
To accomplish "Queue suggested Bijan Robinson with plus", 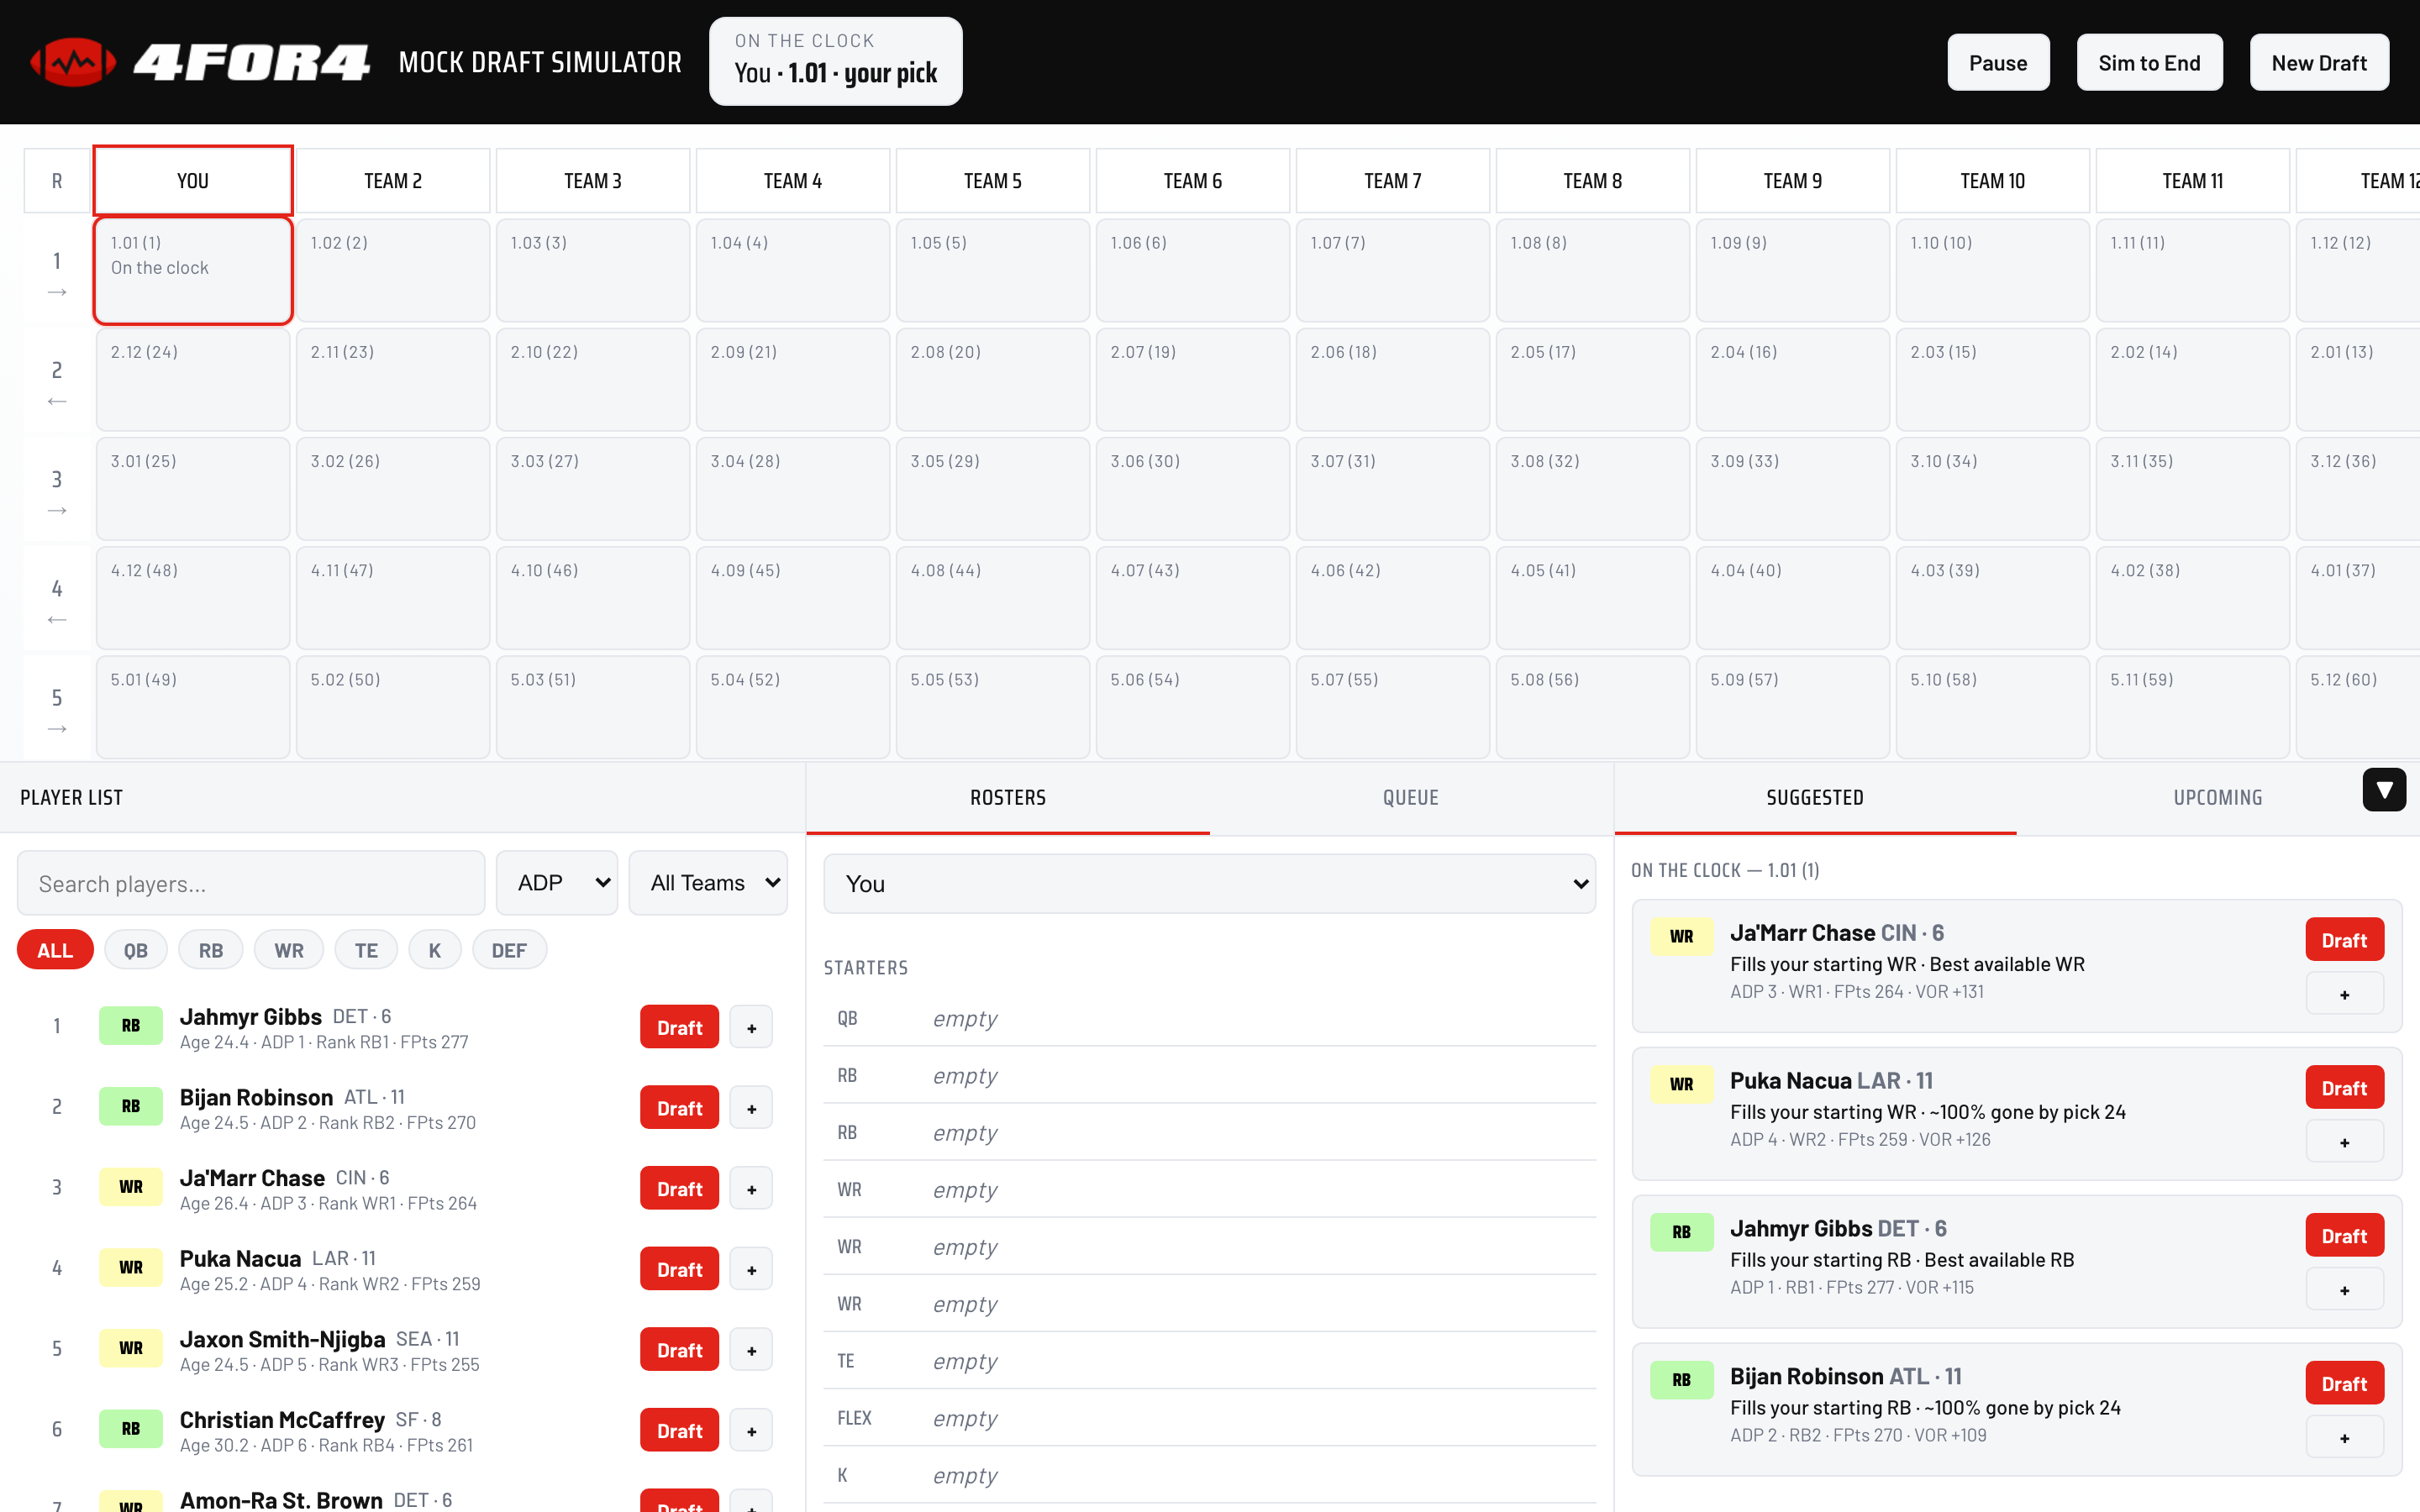I will (x=2344, y=1438).
